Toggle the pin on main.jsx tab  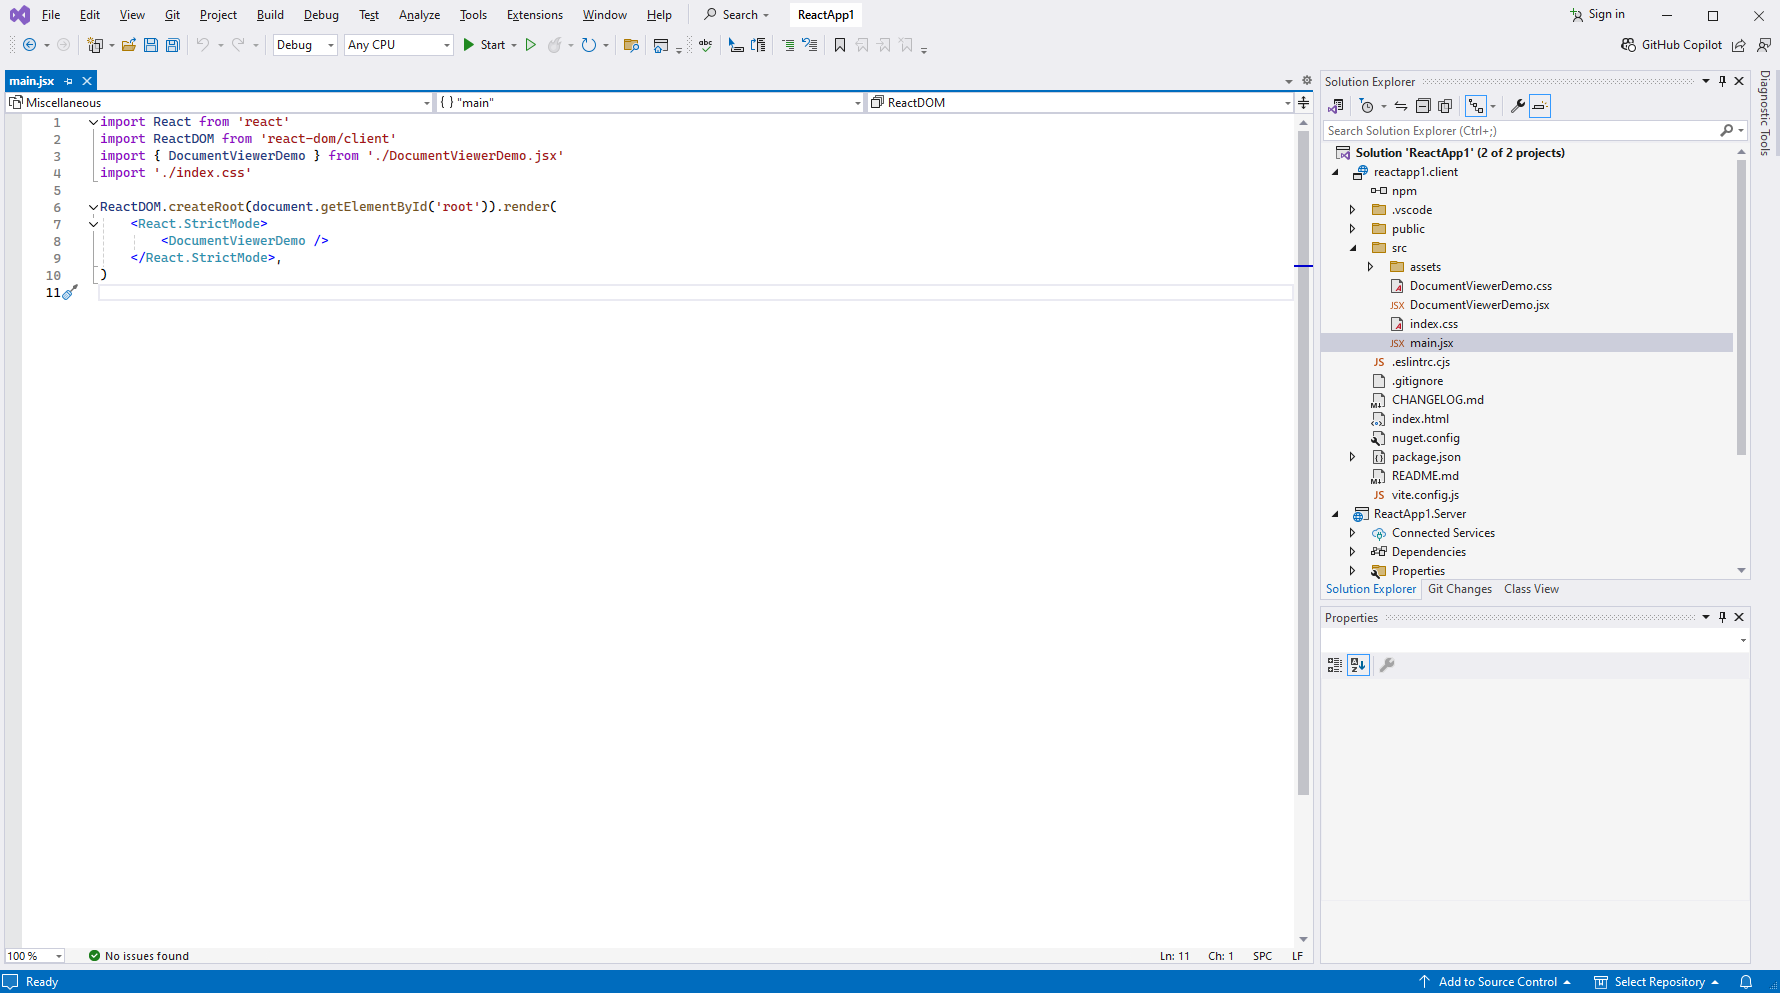click(x=69, y=81)
